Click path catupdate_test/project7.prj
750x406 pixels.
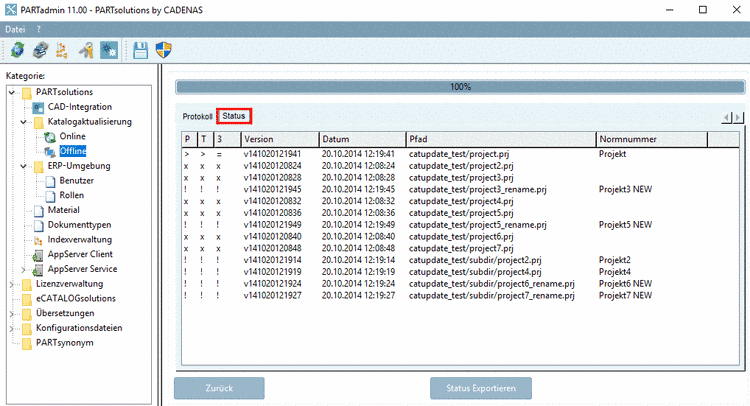pyautogui.click(x=461, y=249)
